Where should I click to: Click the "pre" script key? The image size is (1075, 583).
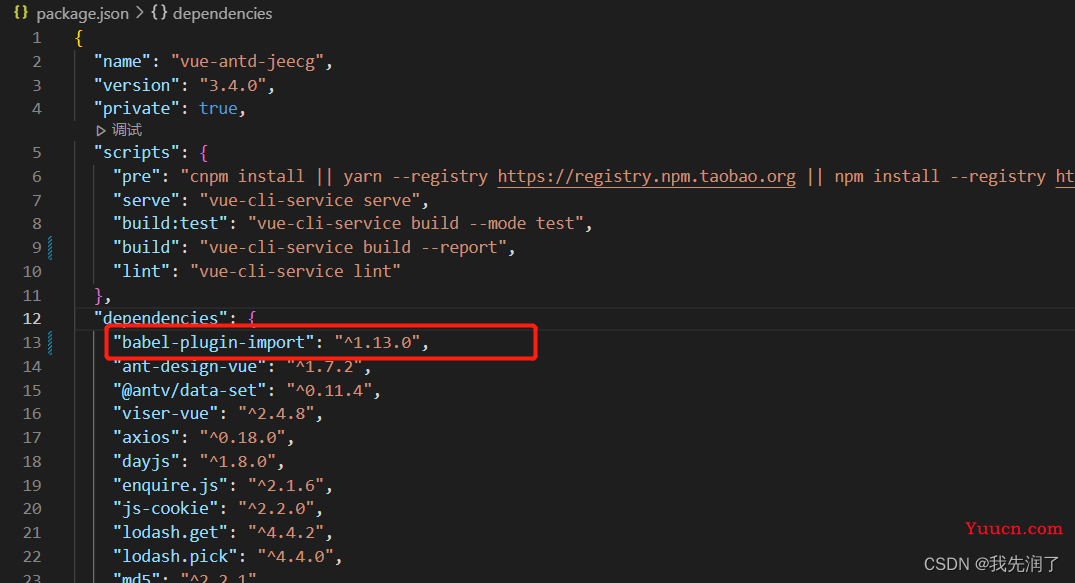click(x=136, y=176)
